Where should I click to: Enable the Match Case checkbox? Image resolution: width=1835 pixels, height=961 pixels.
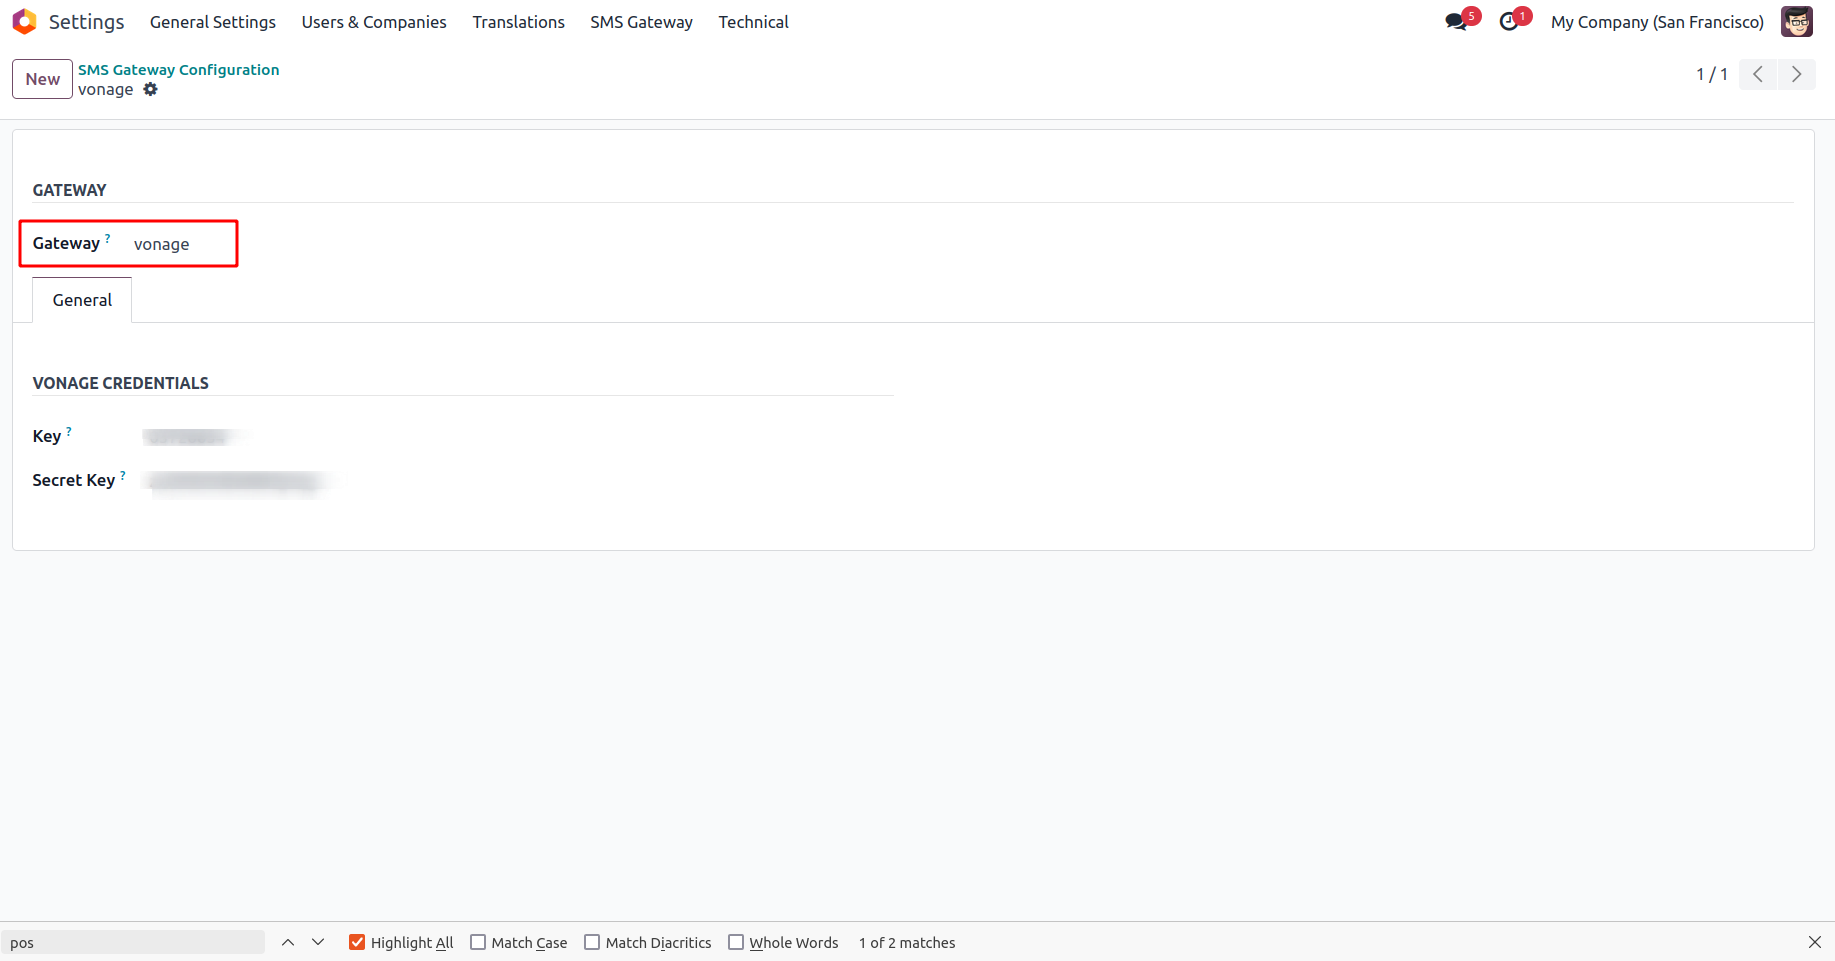pyautogui.click(x=478, y=942)
